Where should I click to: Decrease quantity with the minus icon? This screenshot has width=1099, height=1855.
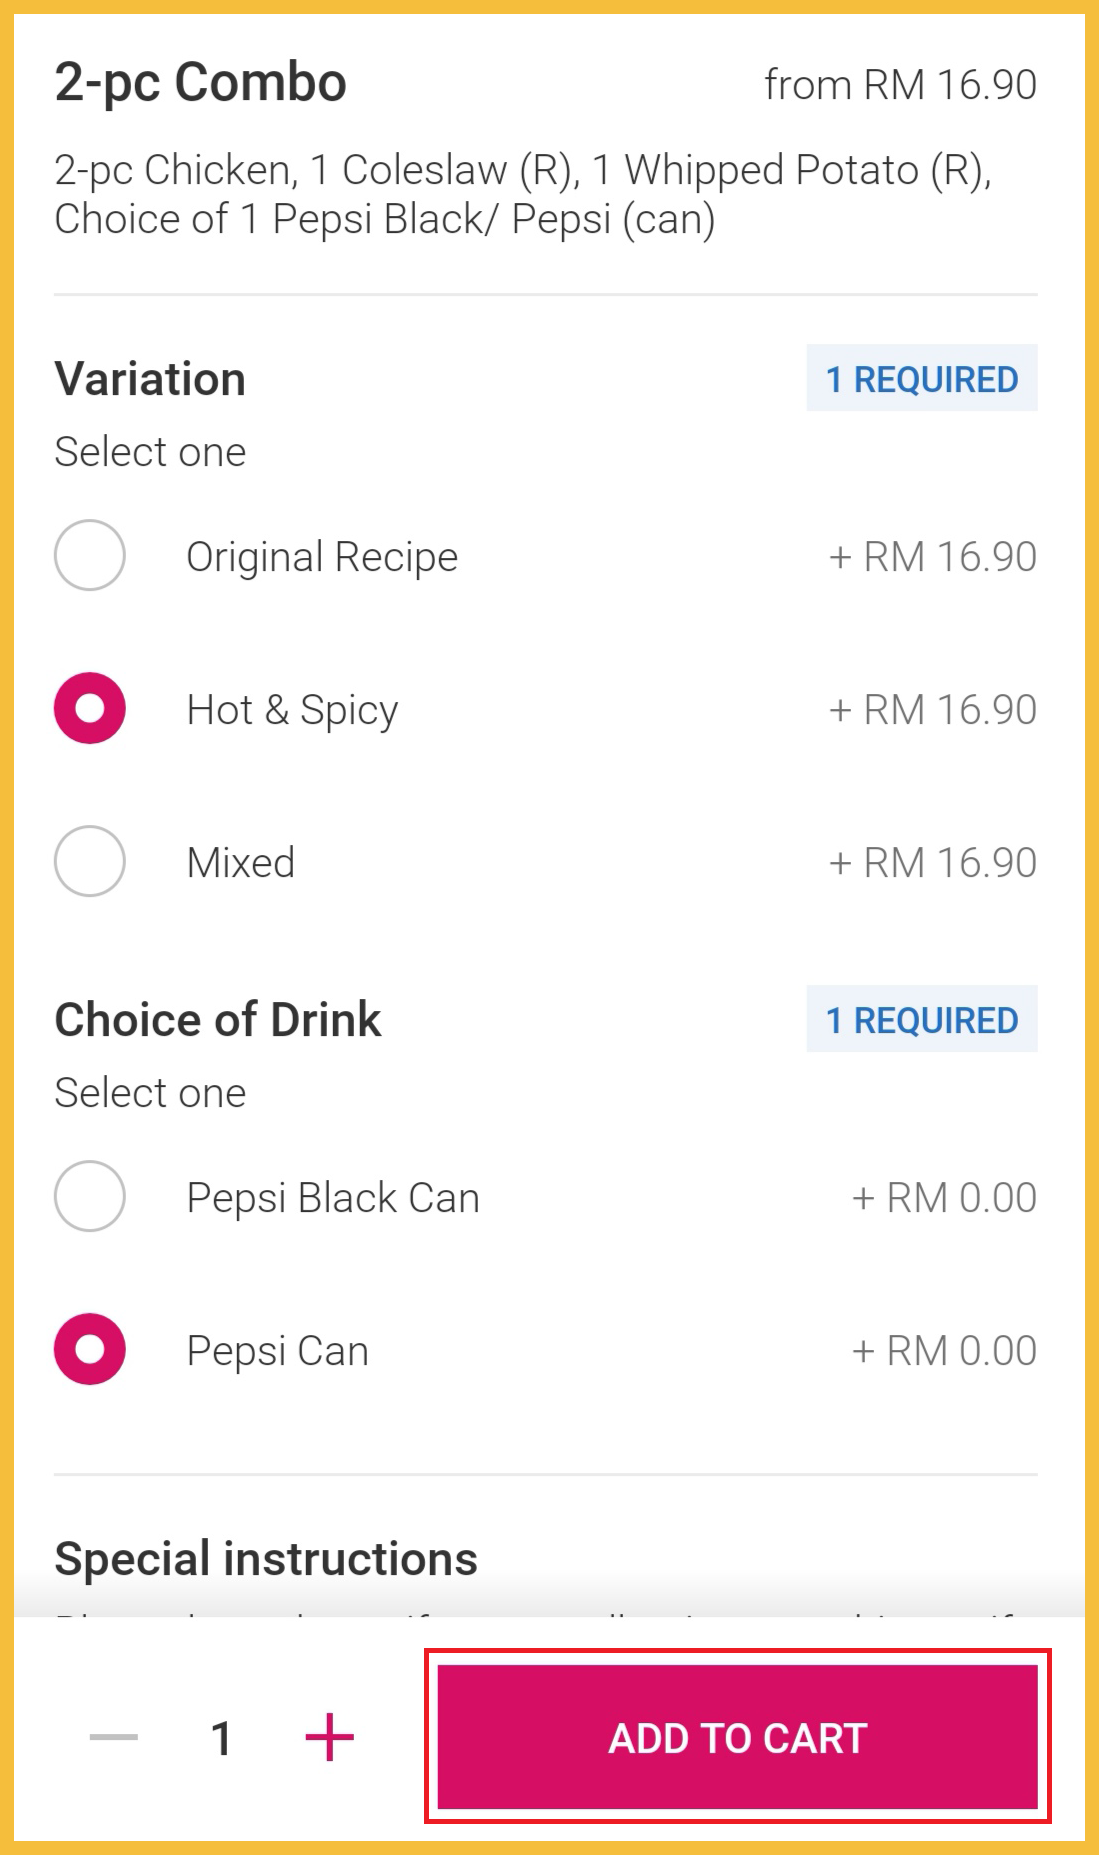[x=114, y=1737]
